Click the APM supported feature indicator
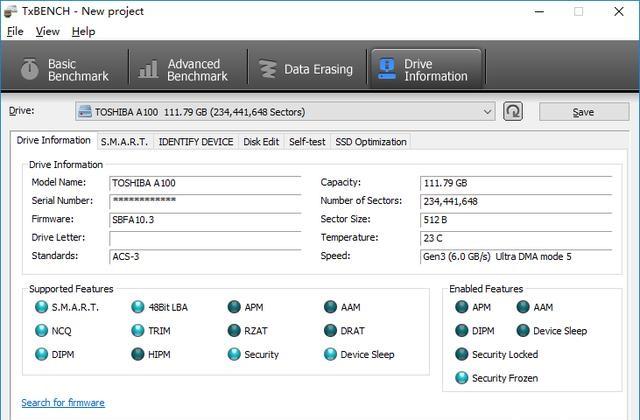The image size is (640, 420). coord(234,307)
